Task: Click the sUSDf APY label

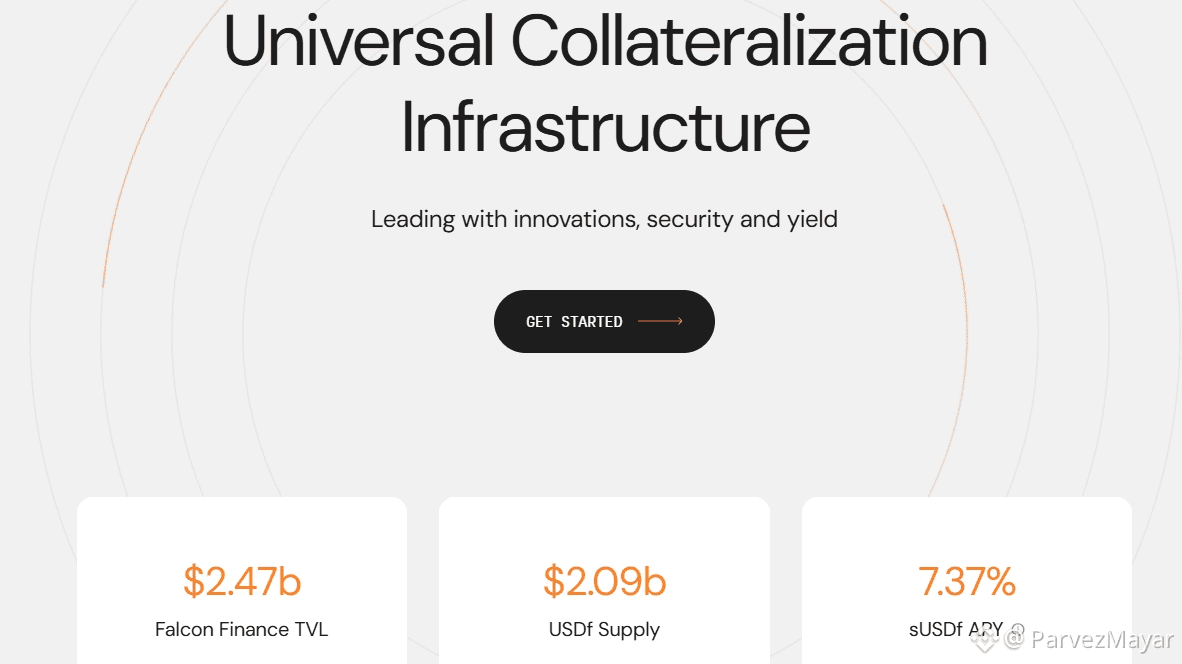Action: pyautogui.click(x=954, y=630)
